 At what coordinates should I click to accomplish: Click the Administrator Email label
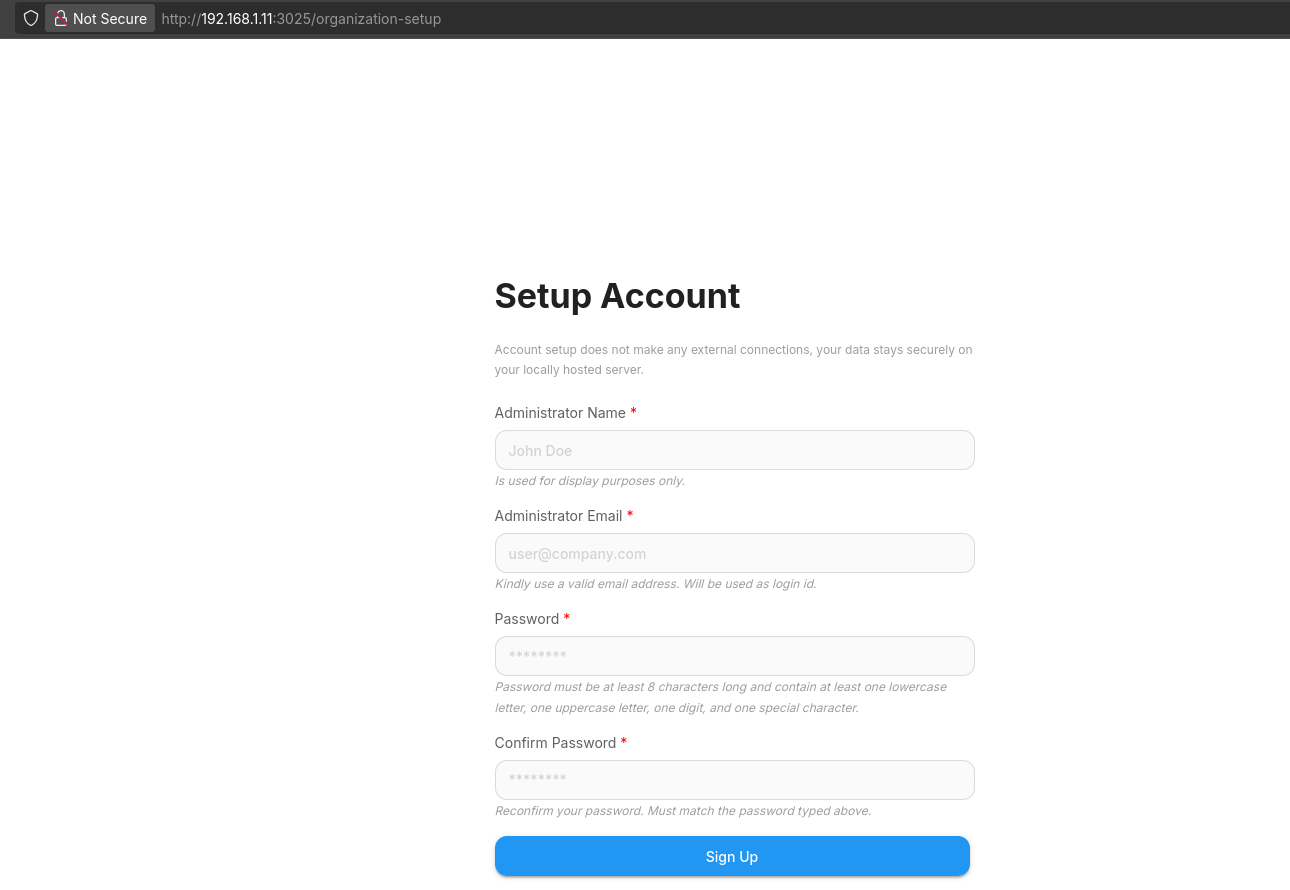click(x=558, y=516)
